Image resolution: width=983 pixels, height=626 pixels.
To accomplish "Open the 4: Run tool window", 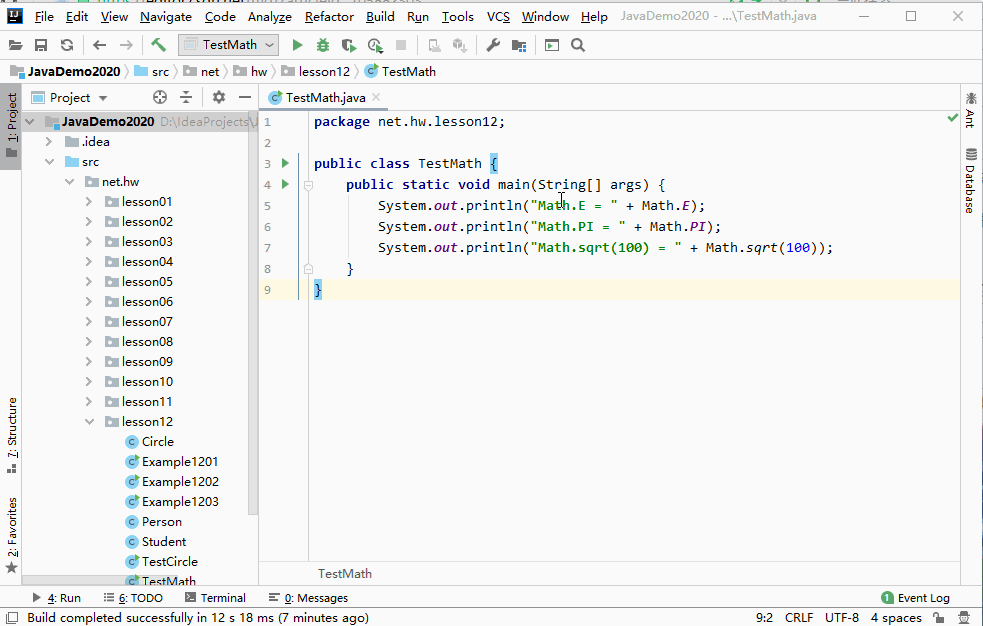I will point(56,598).
